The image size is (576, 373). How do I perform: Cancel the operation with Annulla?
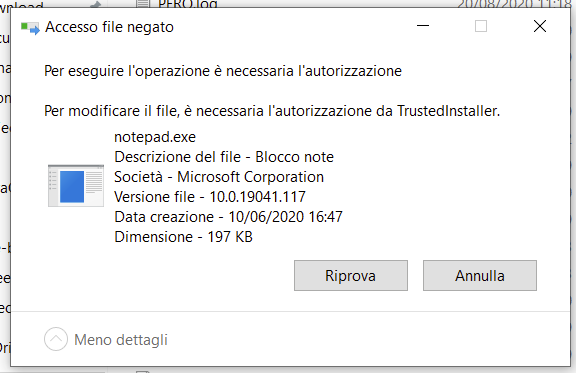point(480,276)
